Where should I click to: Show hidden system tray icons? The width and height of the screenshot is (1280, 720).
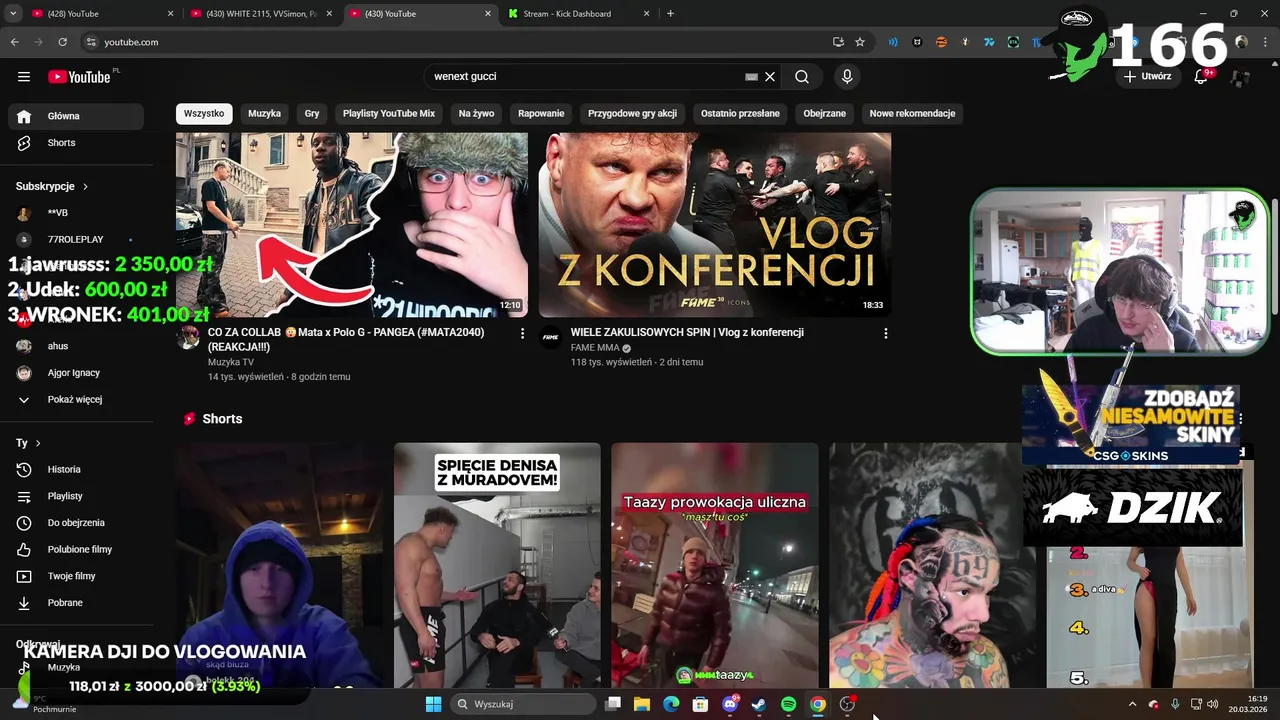pos(1132,704)
